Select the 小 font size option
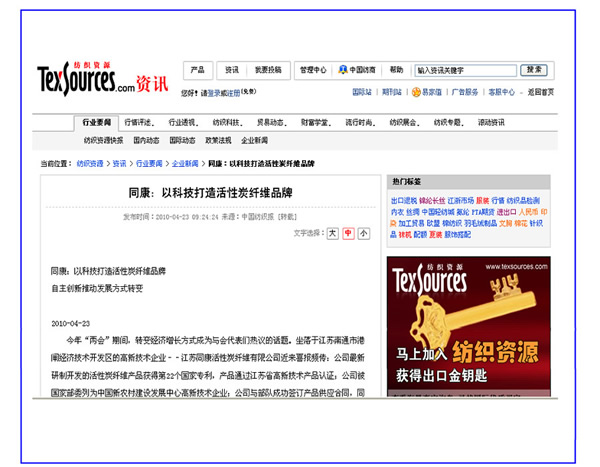The height and width of the screenshot is (467, 600). pyautogui.click(x=363, y=233)
